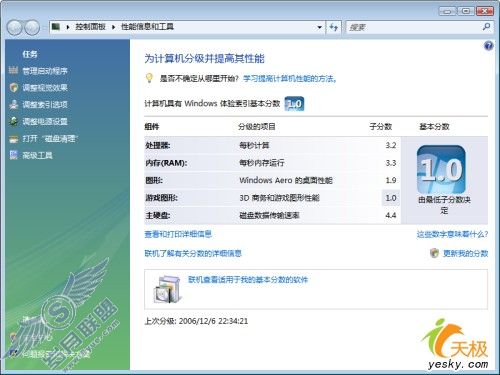
Task: Click the highlighted 1.0 gaming graphics subscore
Action: 391,198
